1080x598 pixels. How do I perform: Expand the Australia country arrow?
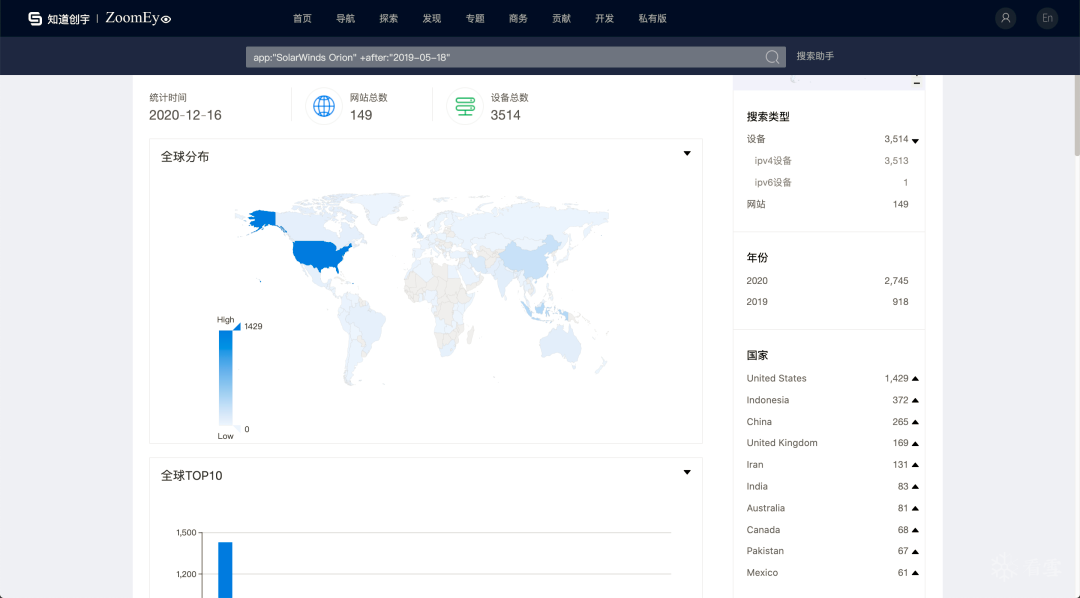click(x=915, y=508)
